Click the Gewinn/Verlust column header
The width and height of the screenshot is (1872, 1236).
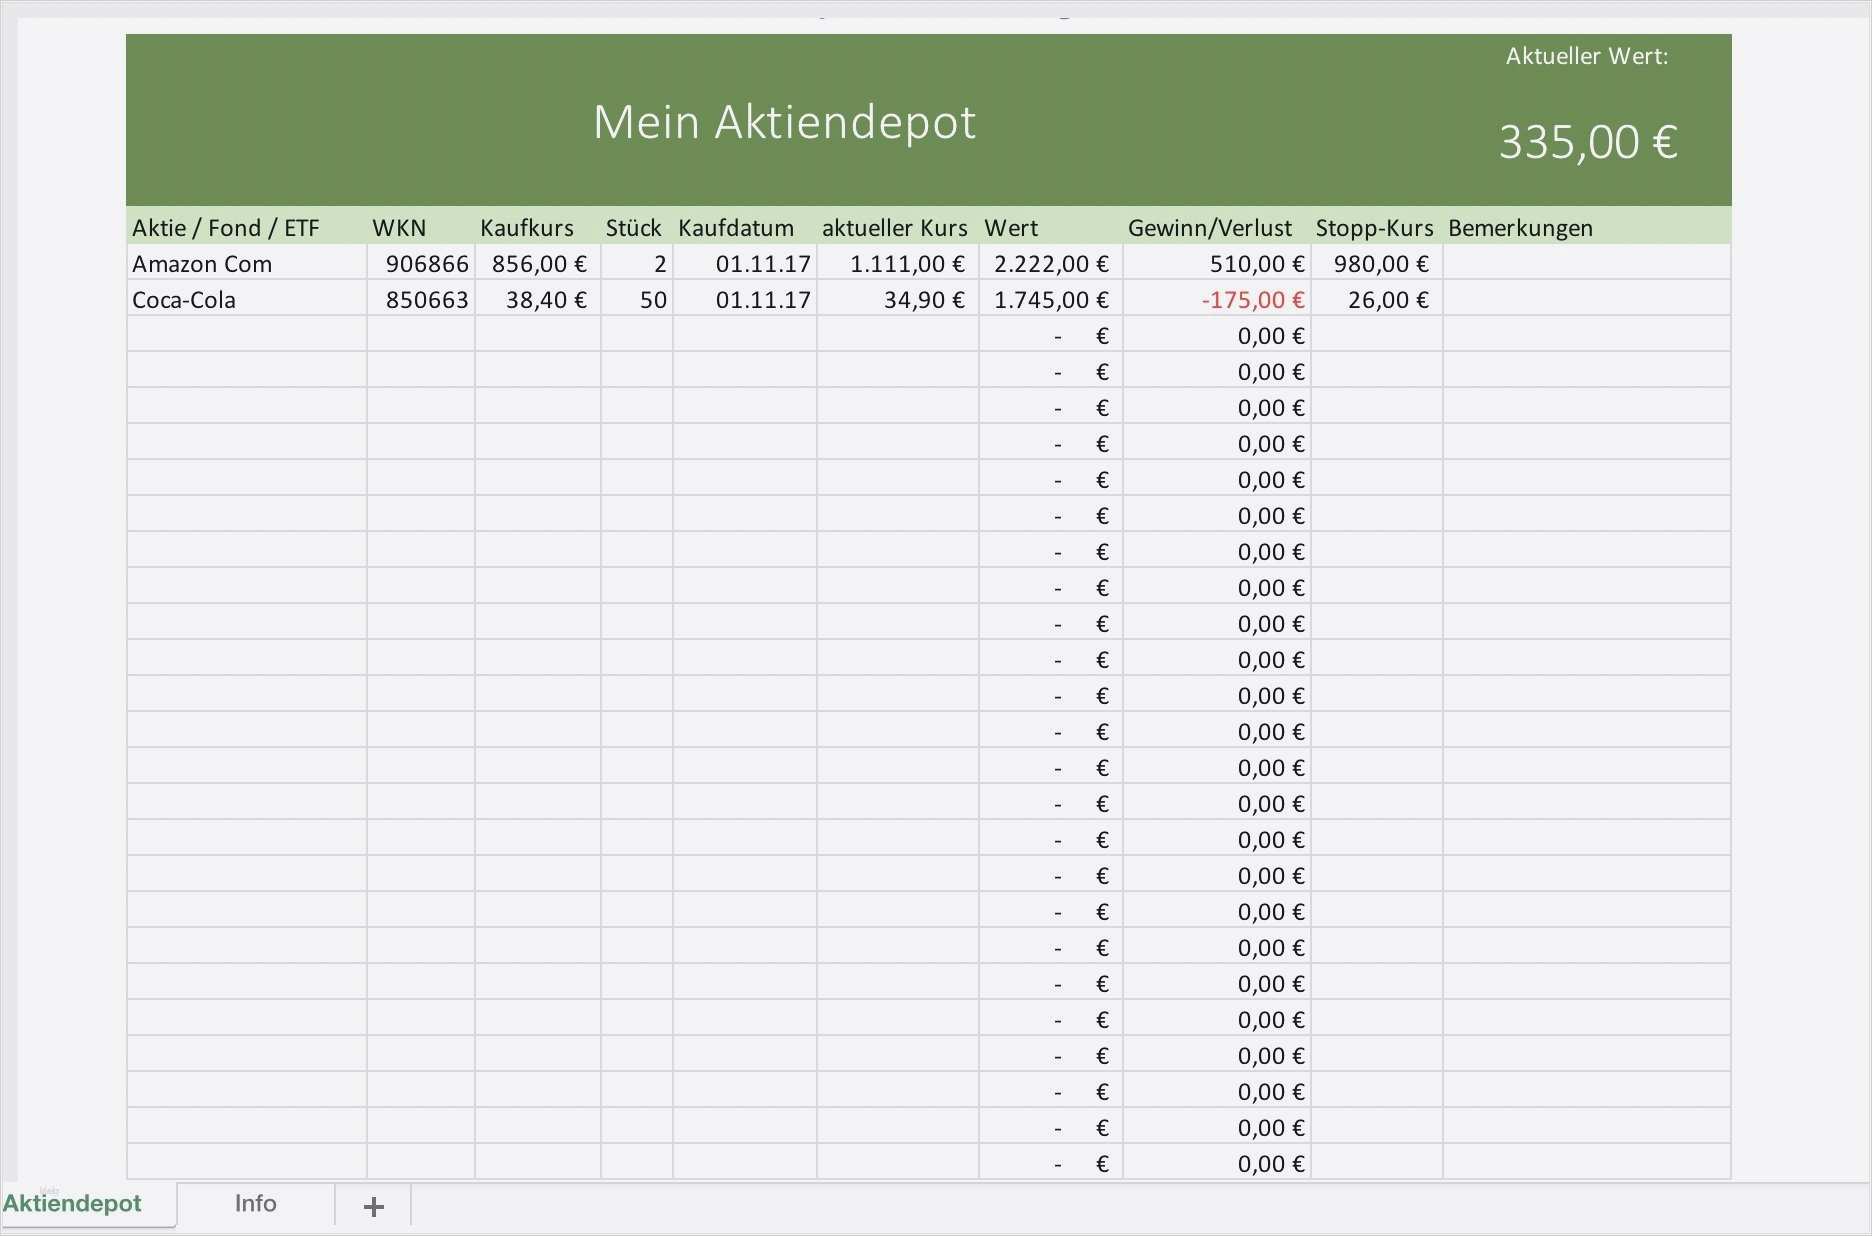click(x=1210, y=228)
